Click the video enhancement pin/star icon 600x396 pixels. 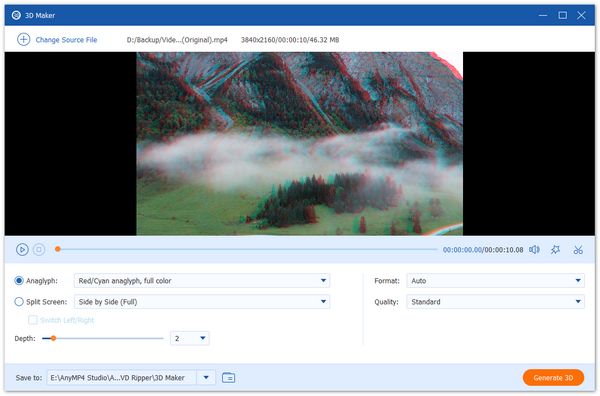[555, 250]
